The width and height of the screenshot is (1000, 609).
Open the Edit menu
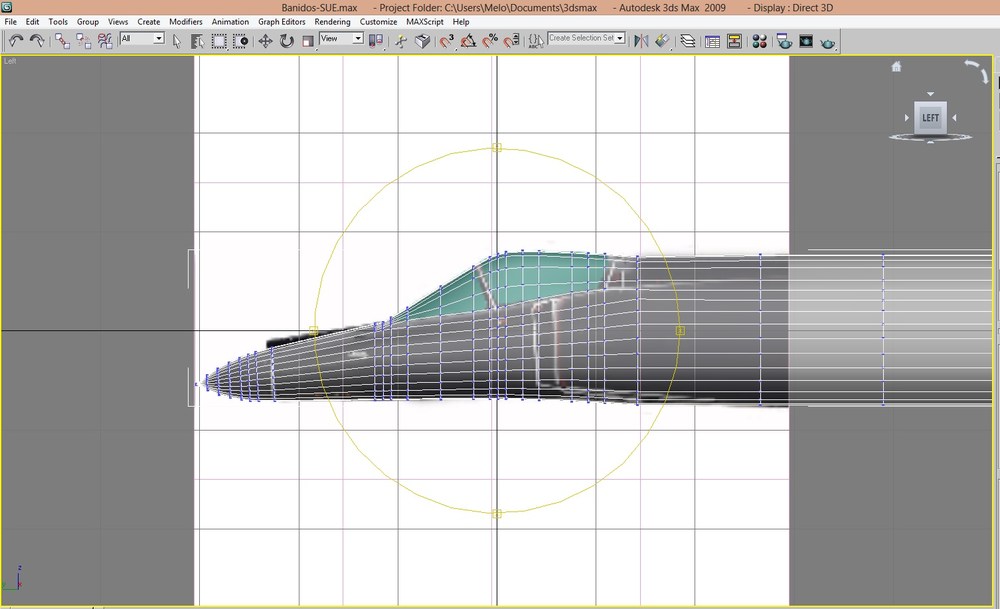pyautogui.click(x=33, y=22)
